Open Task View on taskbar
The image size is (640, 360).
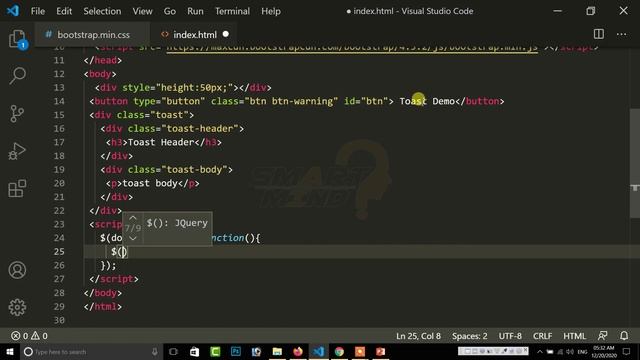click(x=173, y=351)
